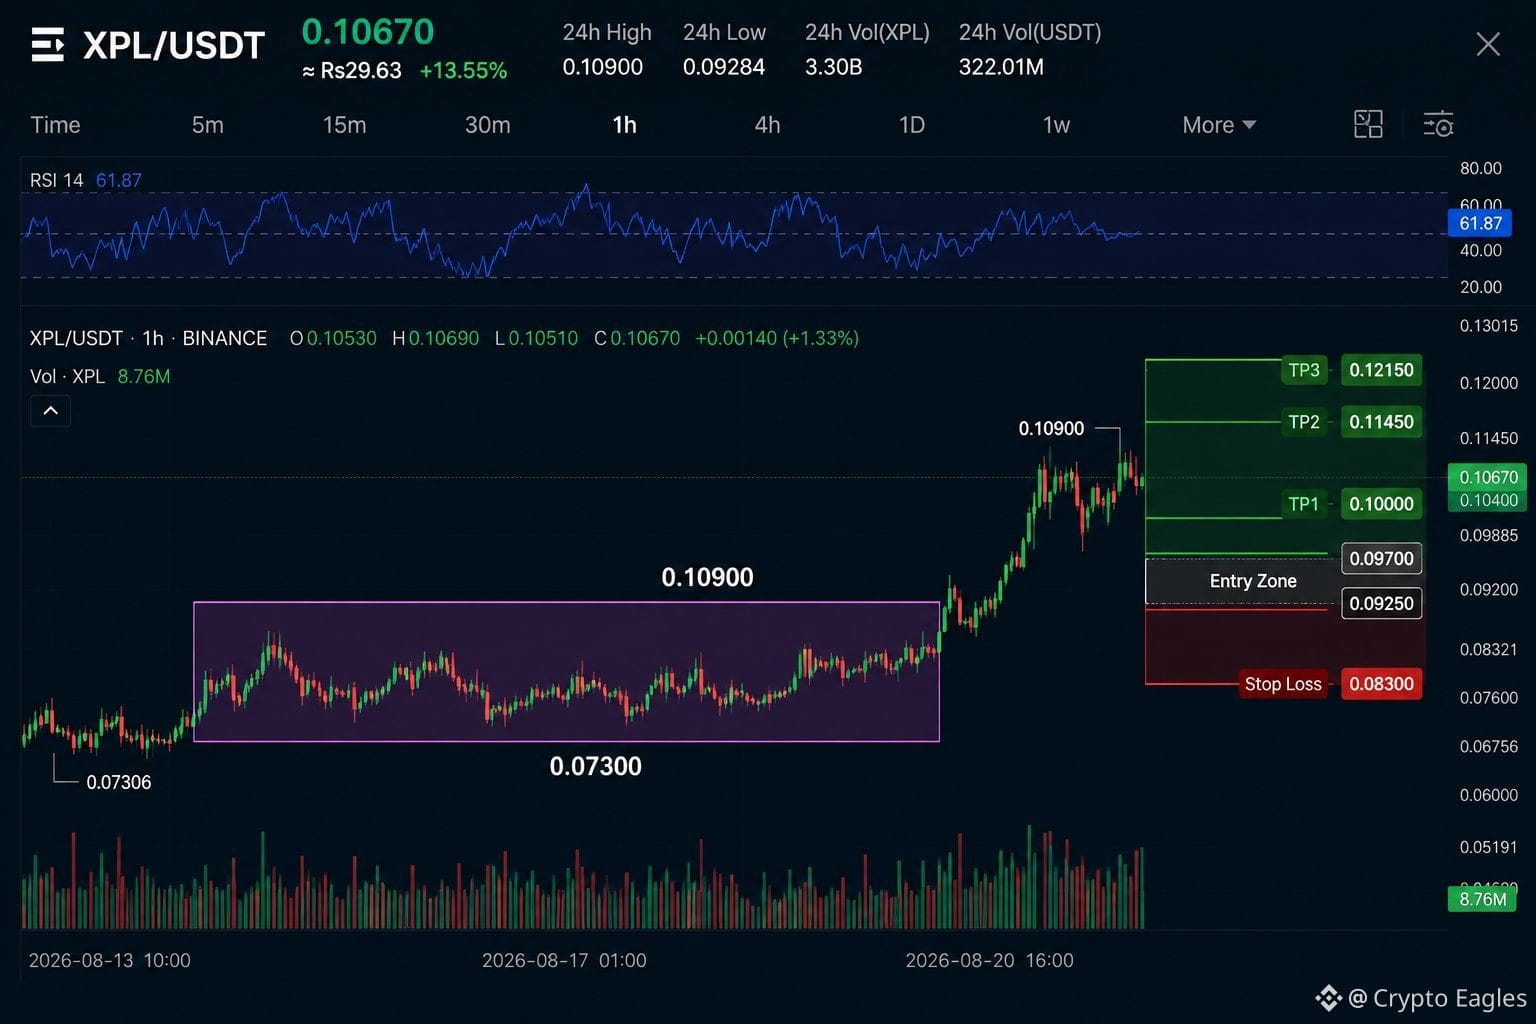Viewport: 1536px width, 1024px height.
Task: Click the 2026-08-20 16:00 date label
Action: (989, 961)
